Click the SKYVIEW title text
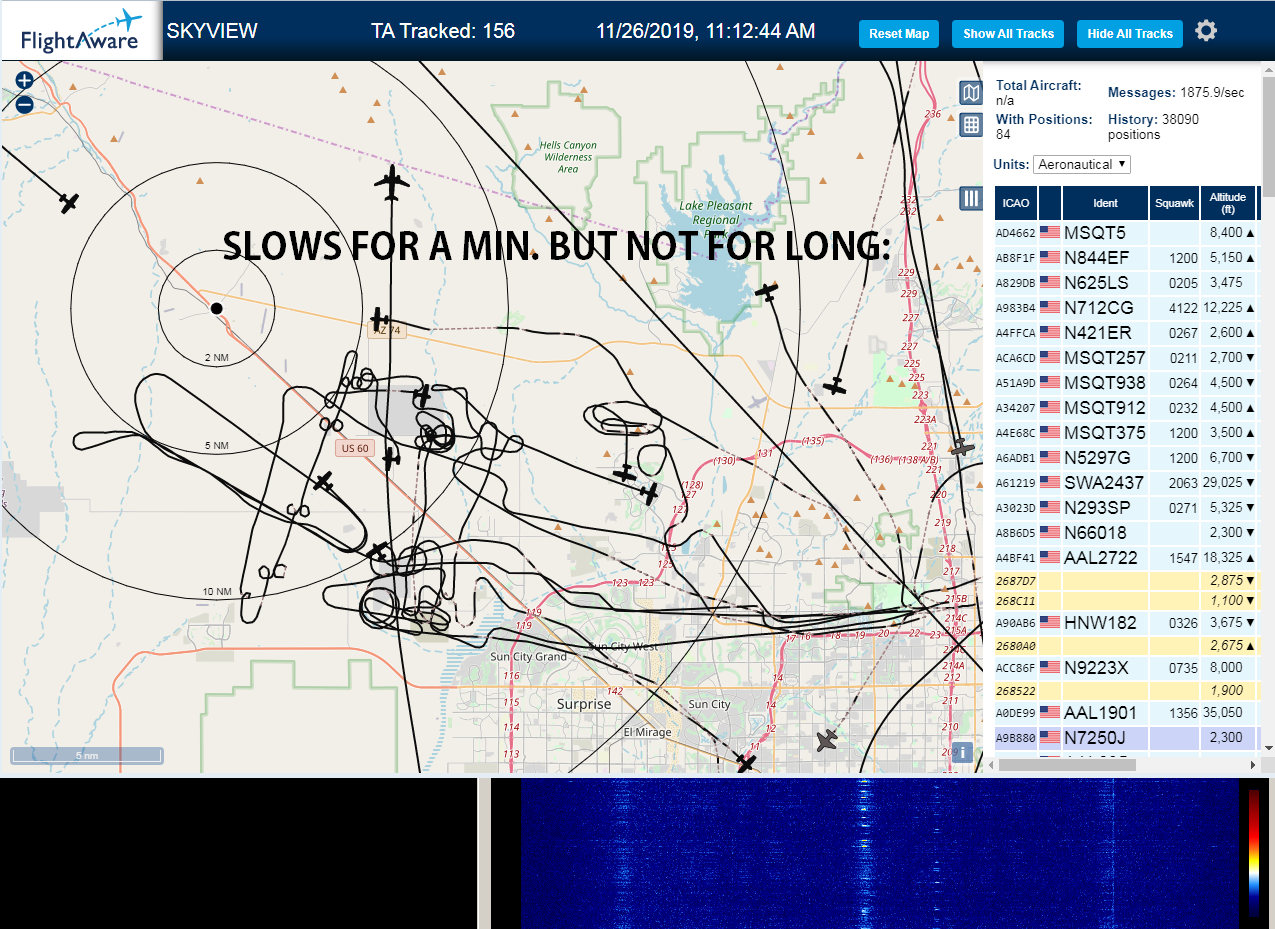The height and width of the screenshot is (929, 1275). click(212, 31)
